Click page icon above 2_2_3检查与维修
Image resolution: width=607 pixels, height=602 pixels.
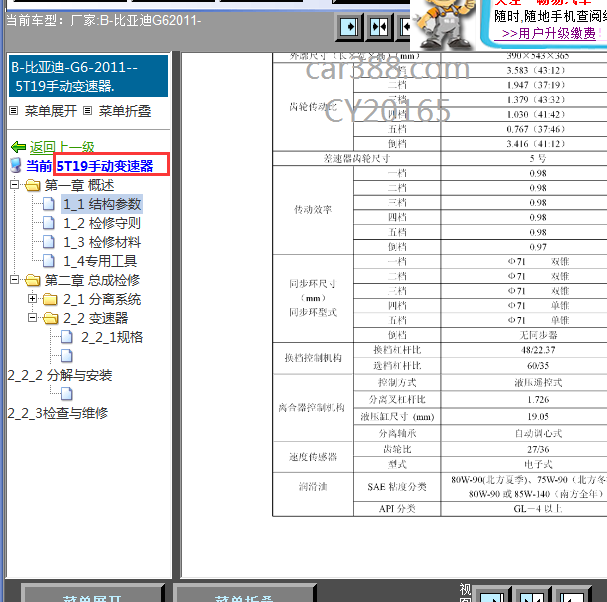67,394
